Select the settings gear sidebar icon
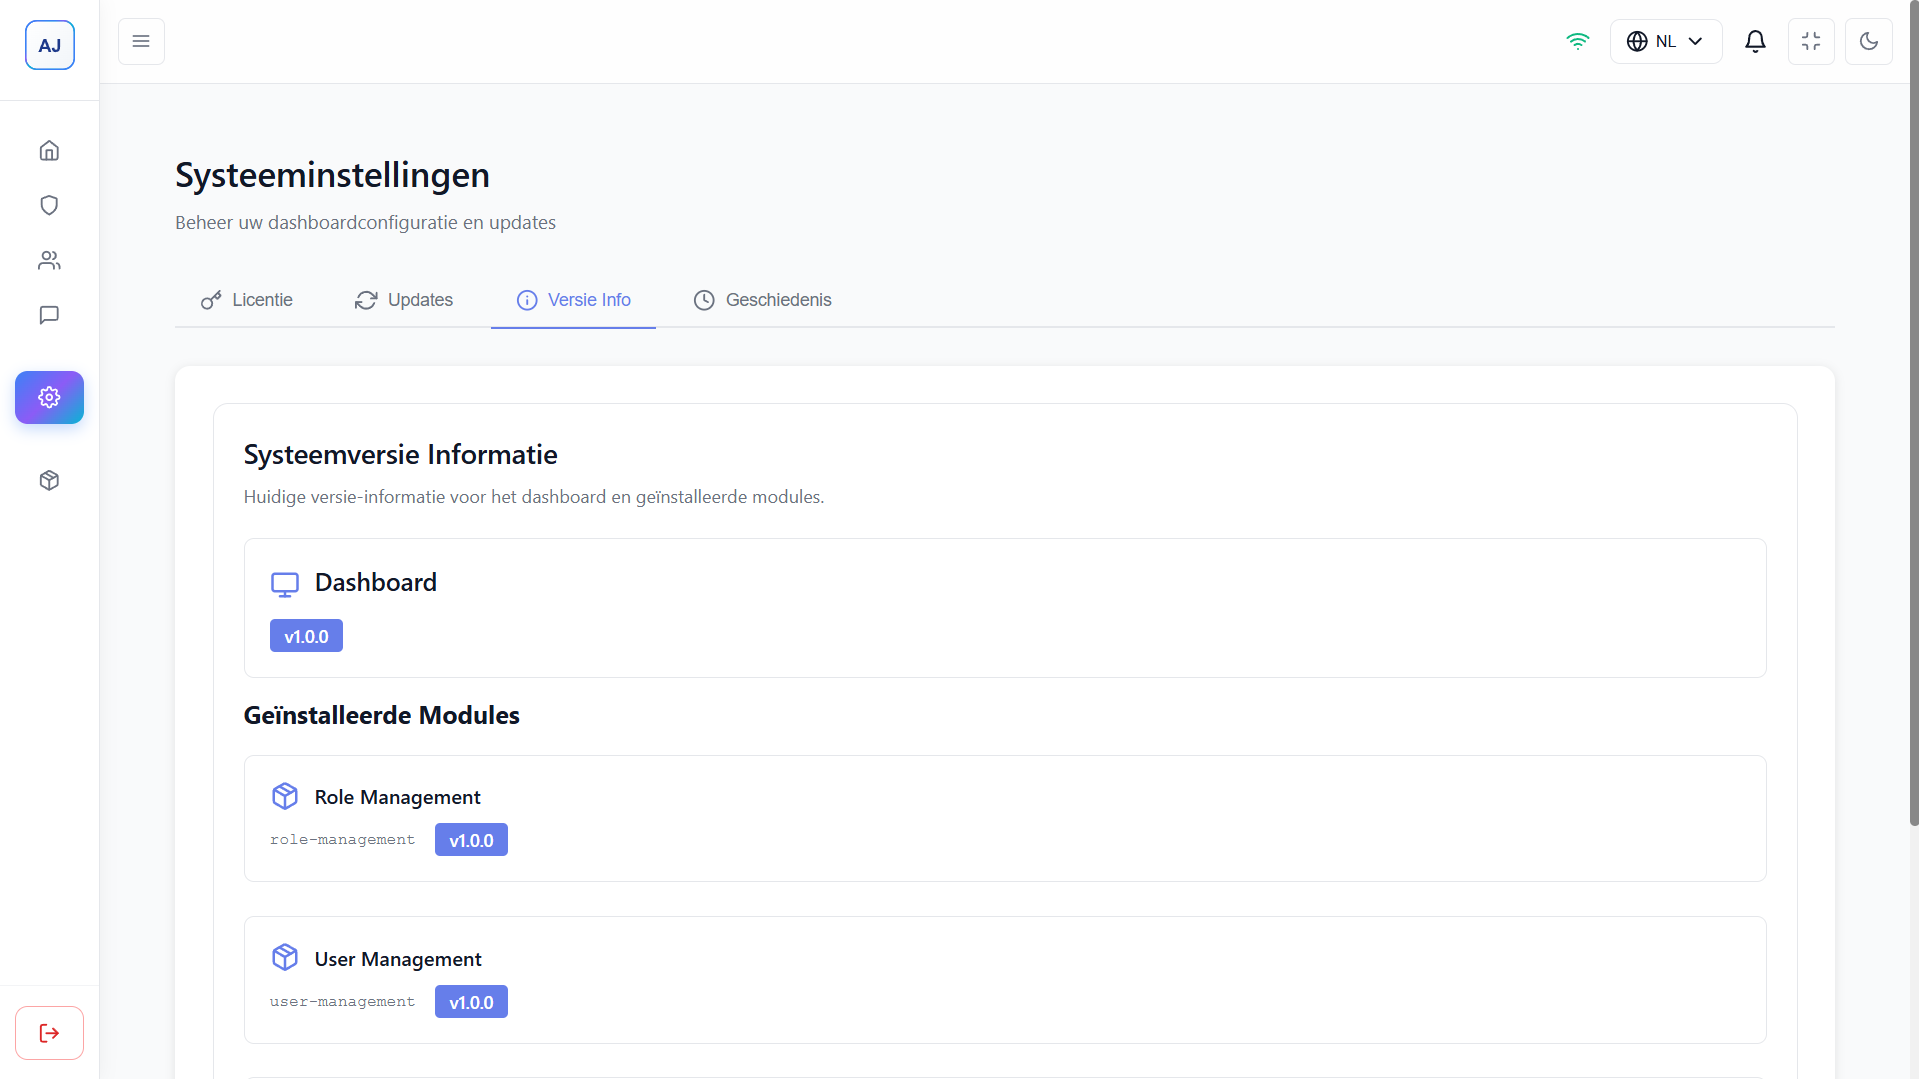The width and height of the screenshot is (1919, 1079). (49, 397)
